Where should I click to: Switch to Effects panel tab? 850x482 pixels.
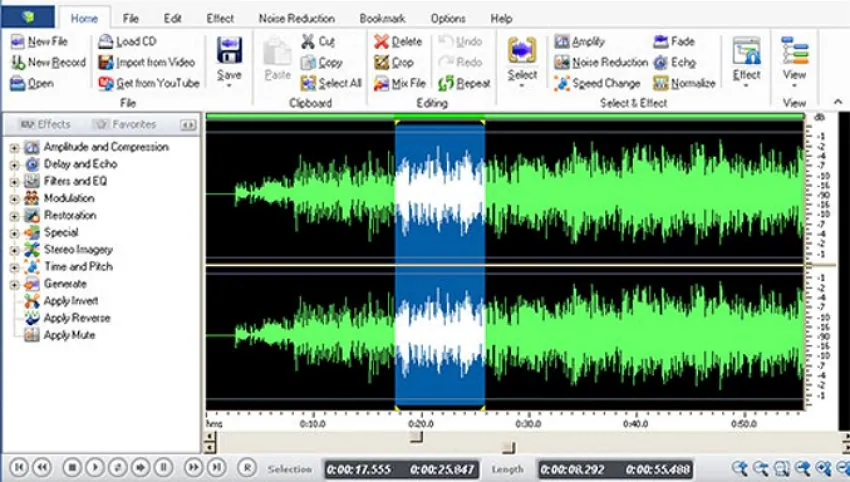coord(45,124)
